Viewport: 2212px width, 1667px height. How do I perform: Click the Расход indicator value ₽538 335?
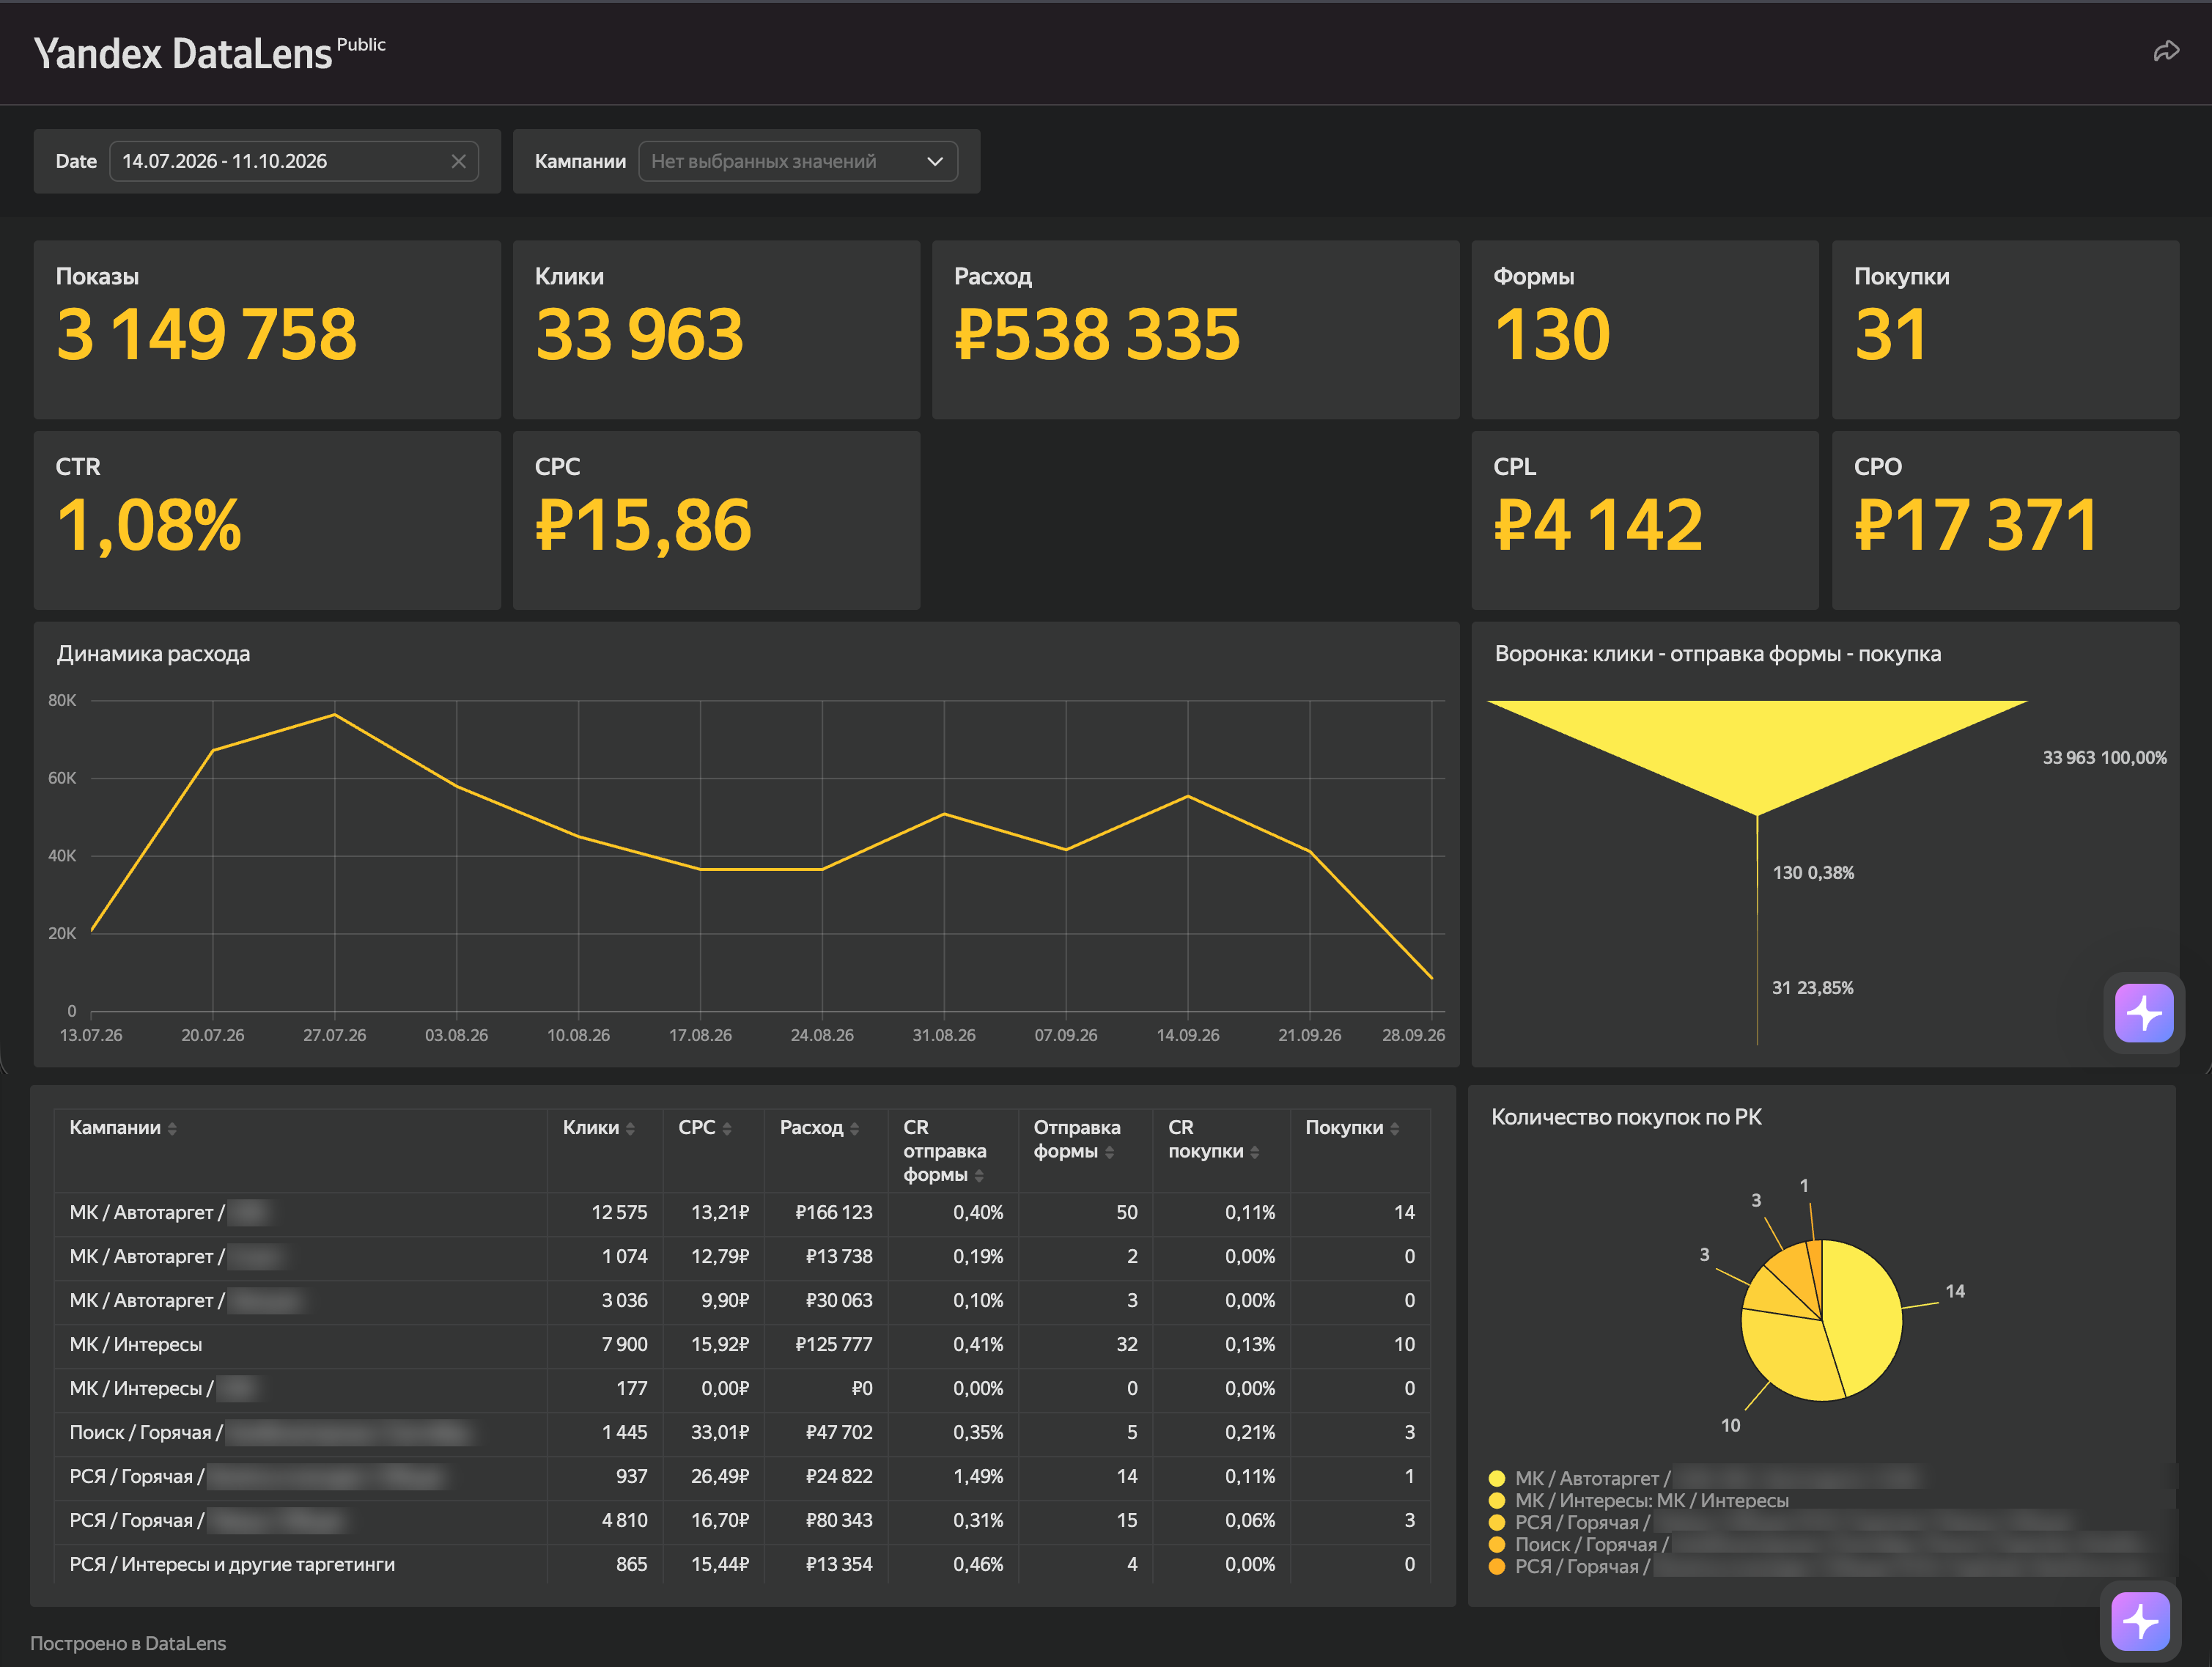1097,334
